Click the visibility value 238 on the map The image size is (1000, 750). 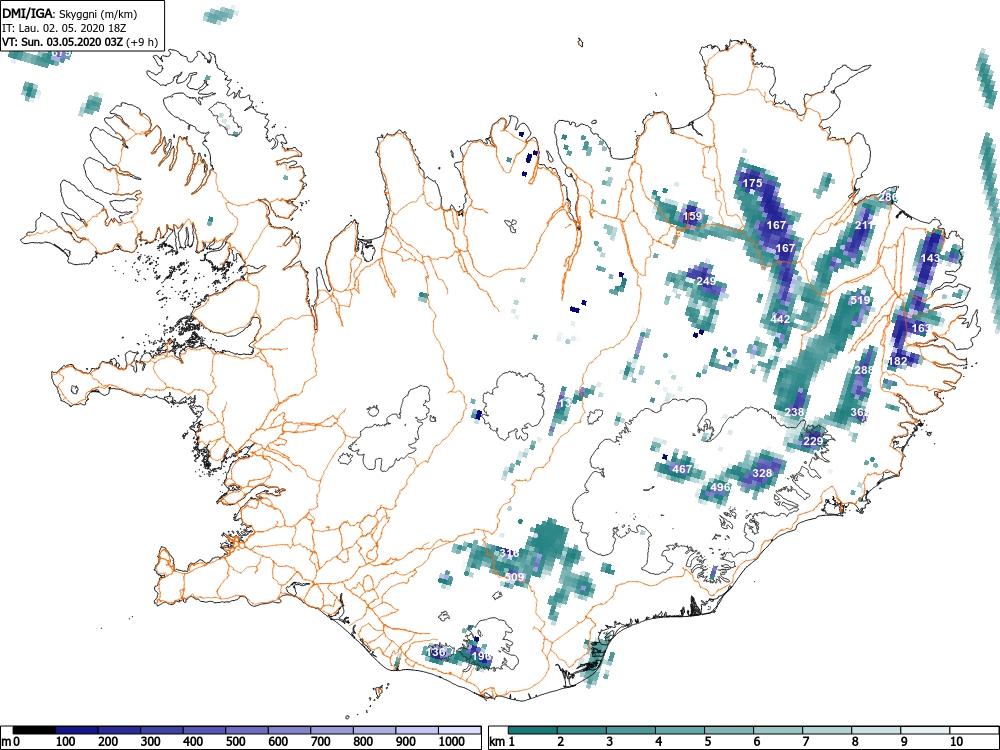[x=794, y=412]
